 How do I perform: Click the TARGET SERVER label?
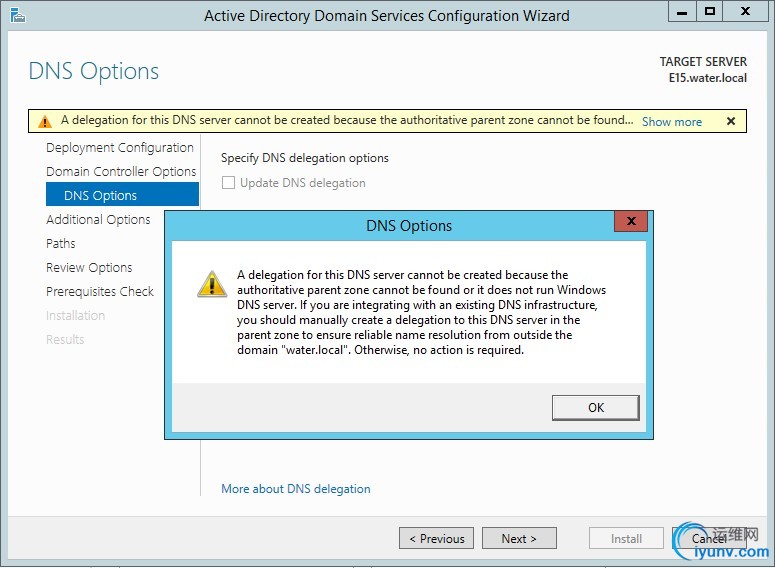(x=703, y=62)
